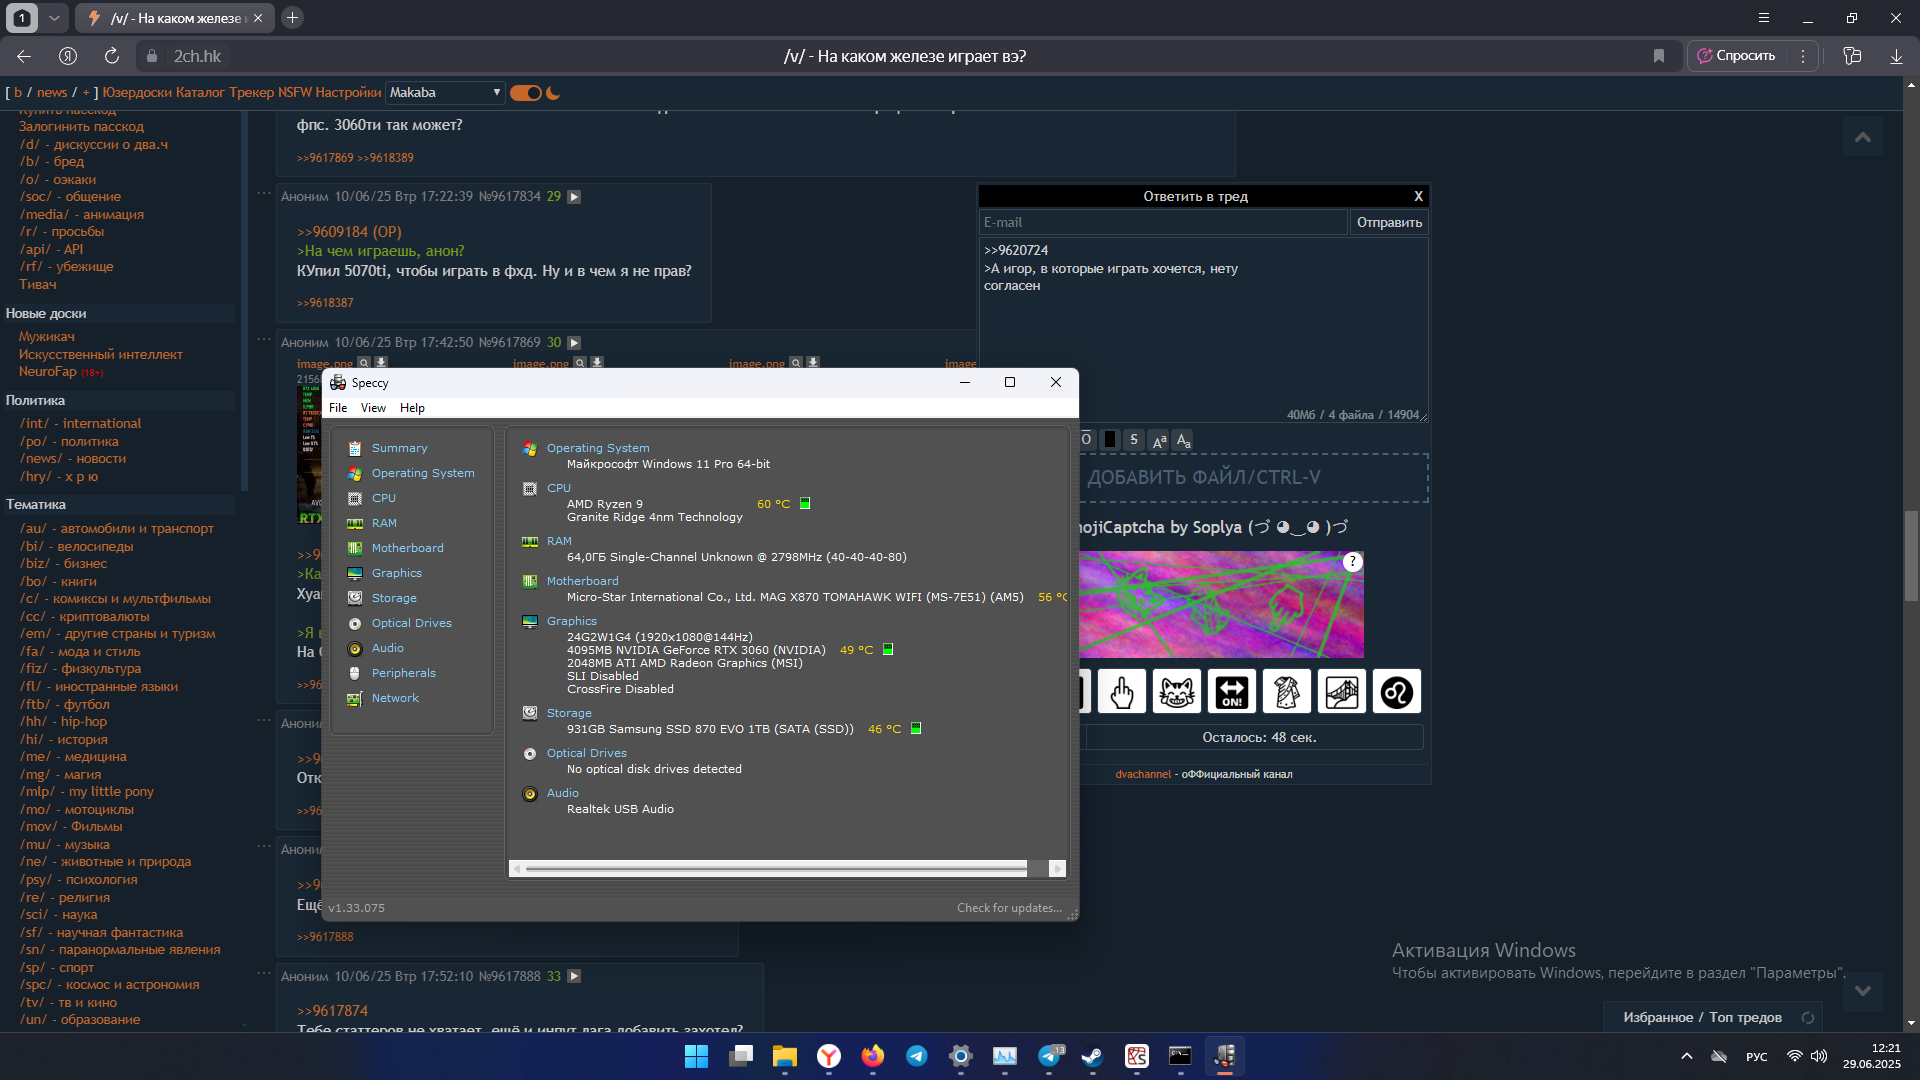Click the black spoiler formatting button
1920x1080 pixels.
click(1110, 440)
